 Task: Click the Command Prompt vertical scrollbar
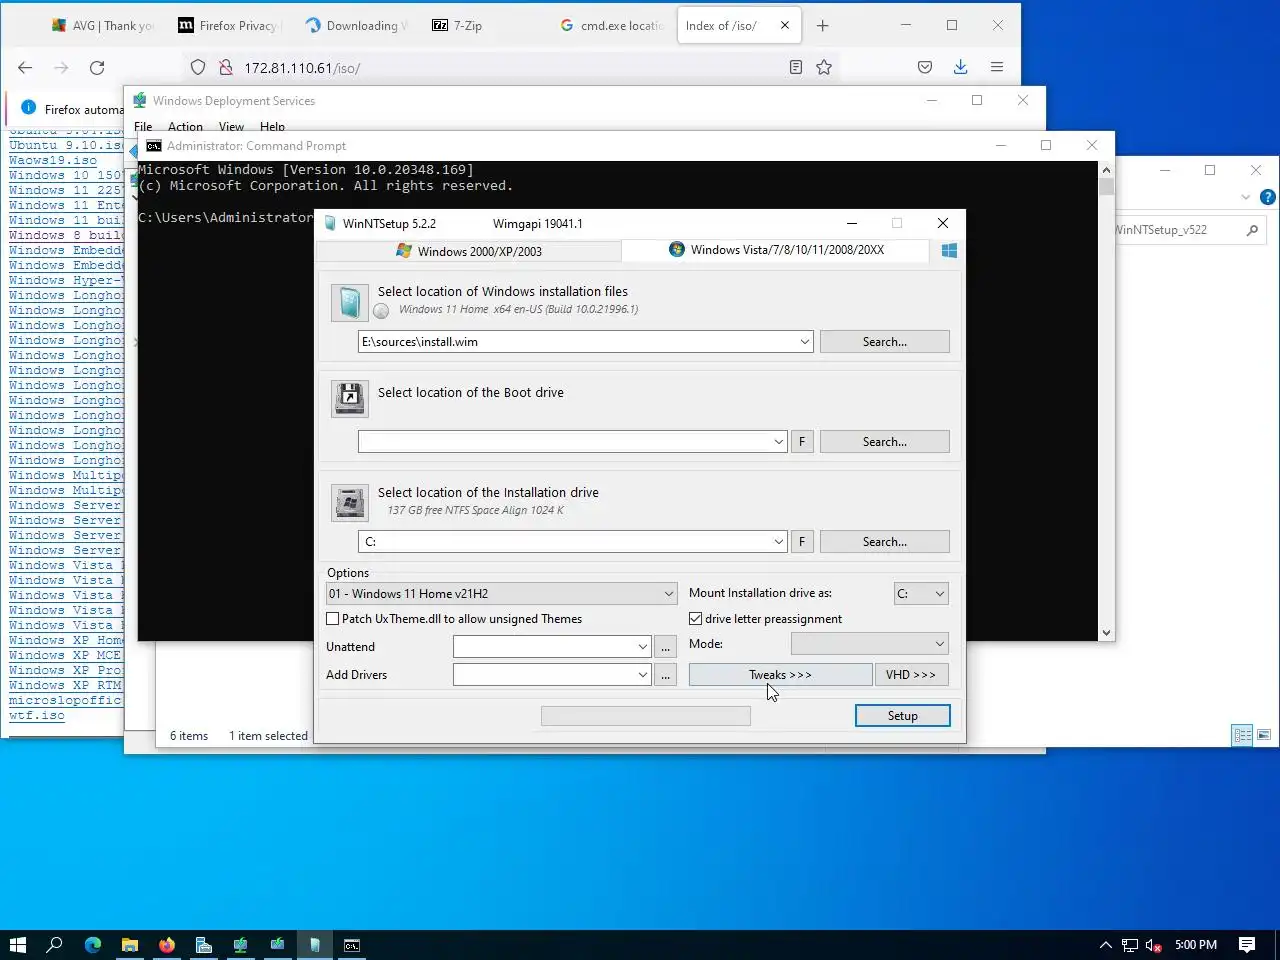point(1106,401)
